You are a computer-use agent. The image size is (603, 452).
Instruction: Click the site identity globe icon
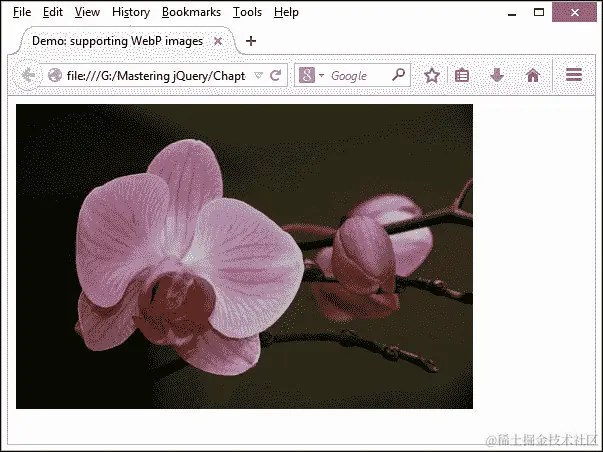[55, 75]
